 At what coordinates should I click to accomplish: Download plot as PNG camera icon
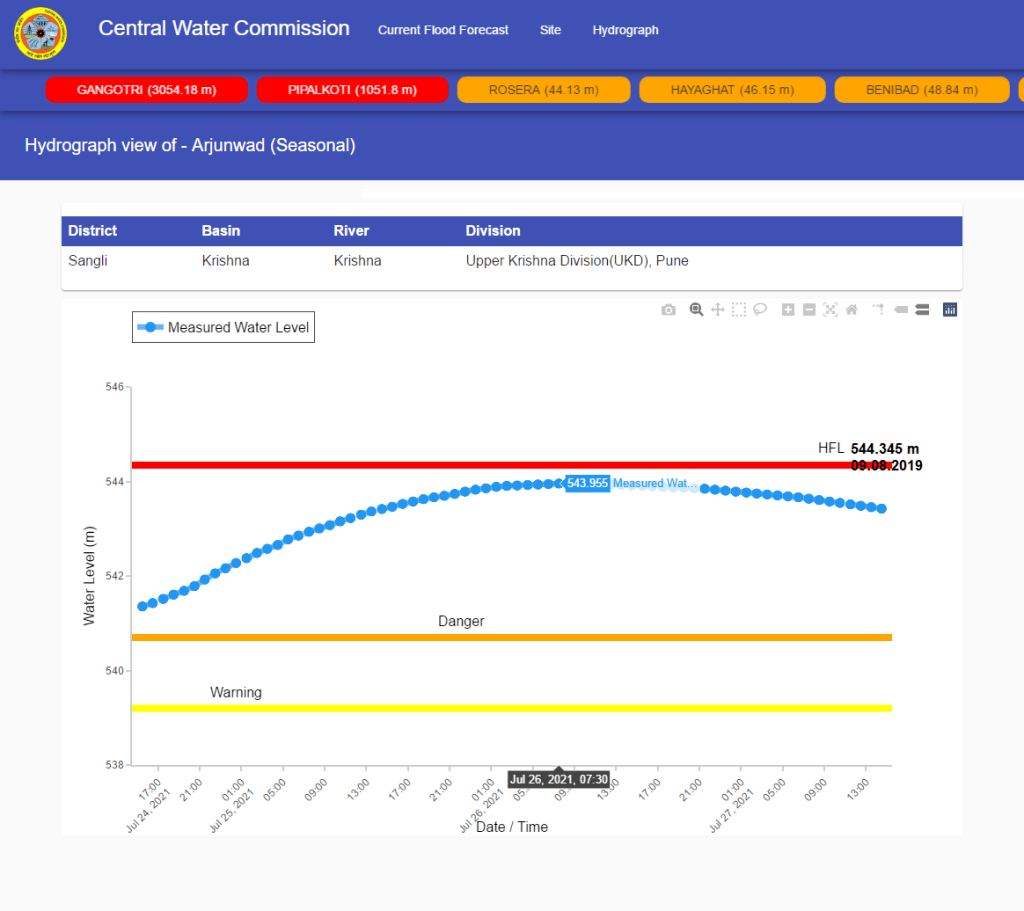(x=668, y=310)
